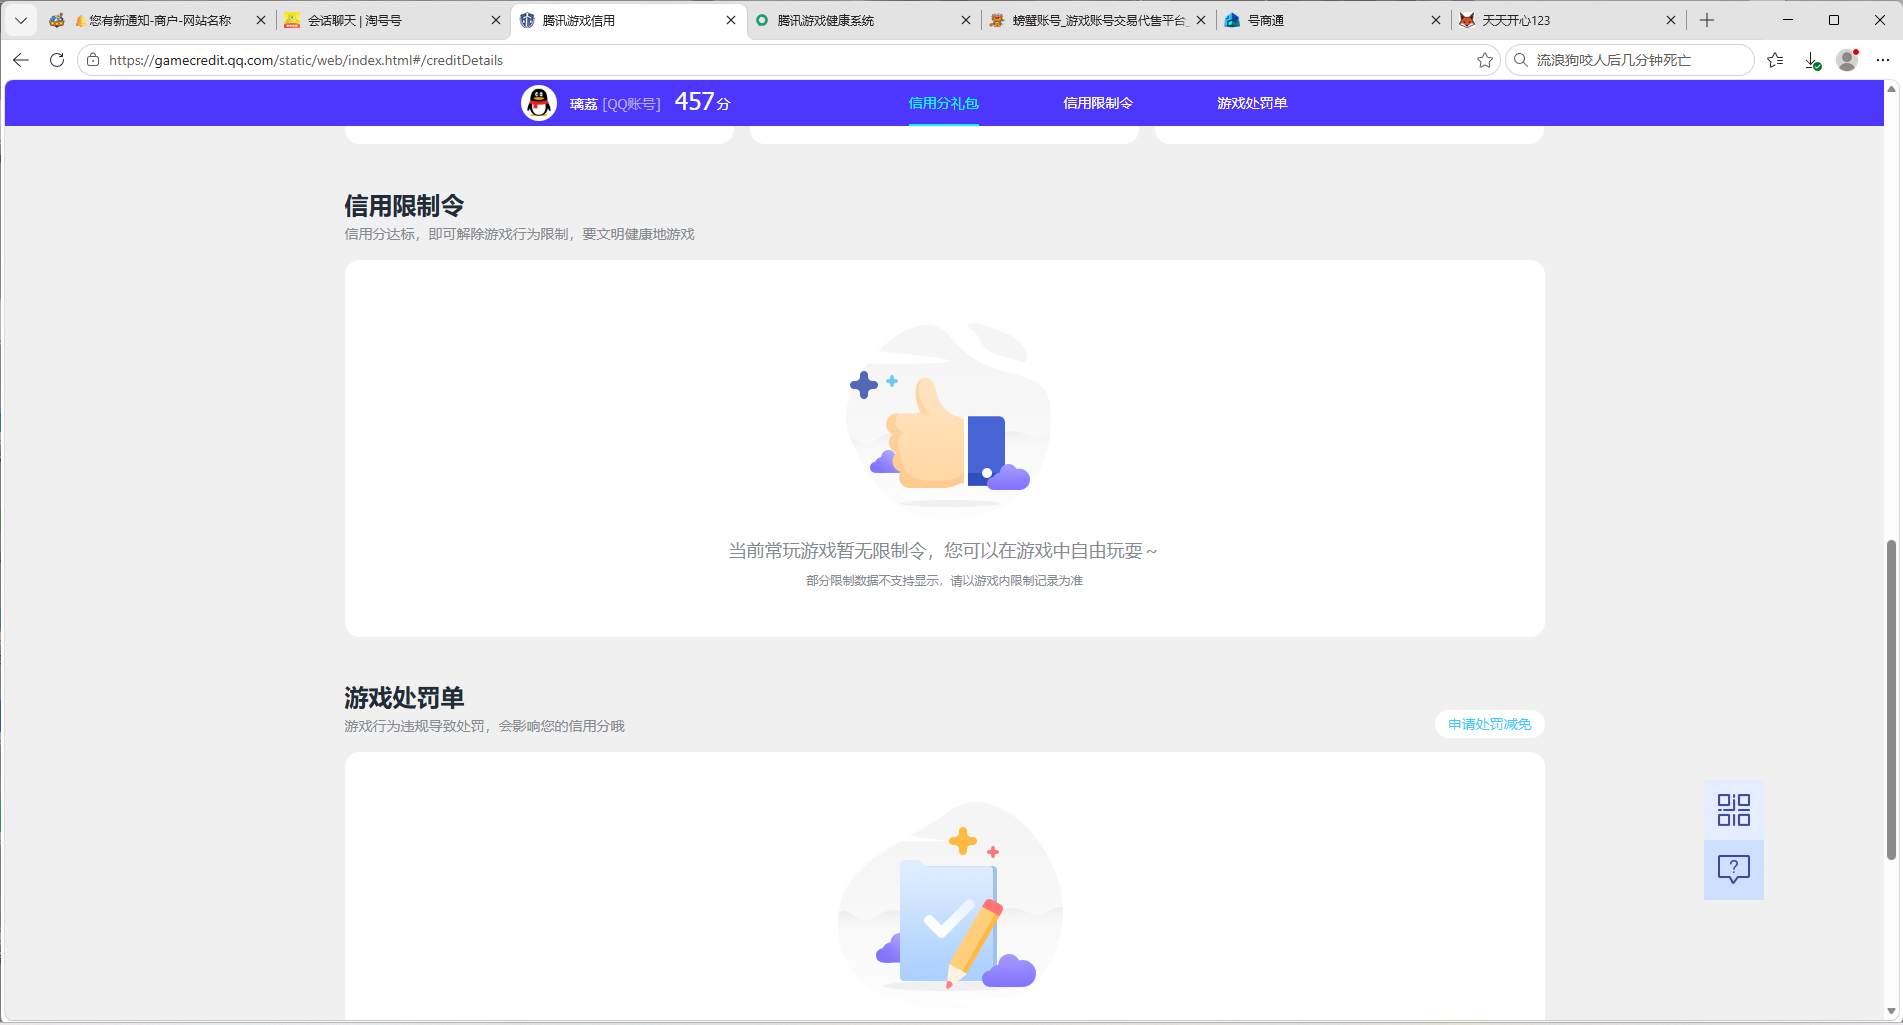The width and height of the screenshot is (1903, 1025).
Task: Click the site lock icon in address bar
Action: point(93,60)
